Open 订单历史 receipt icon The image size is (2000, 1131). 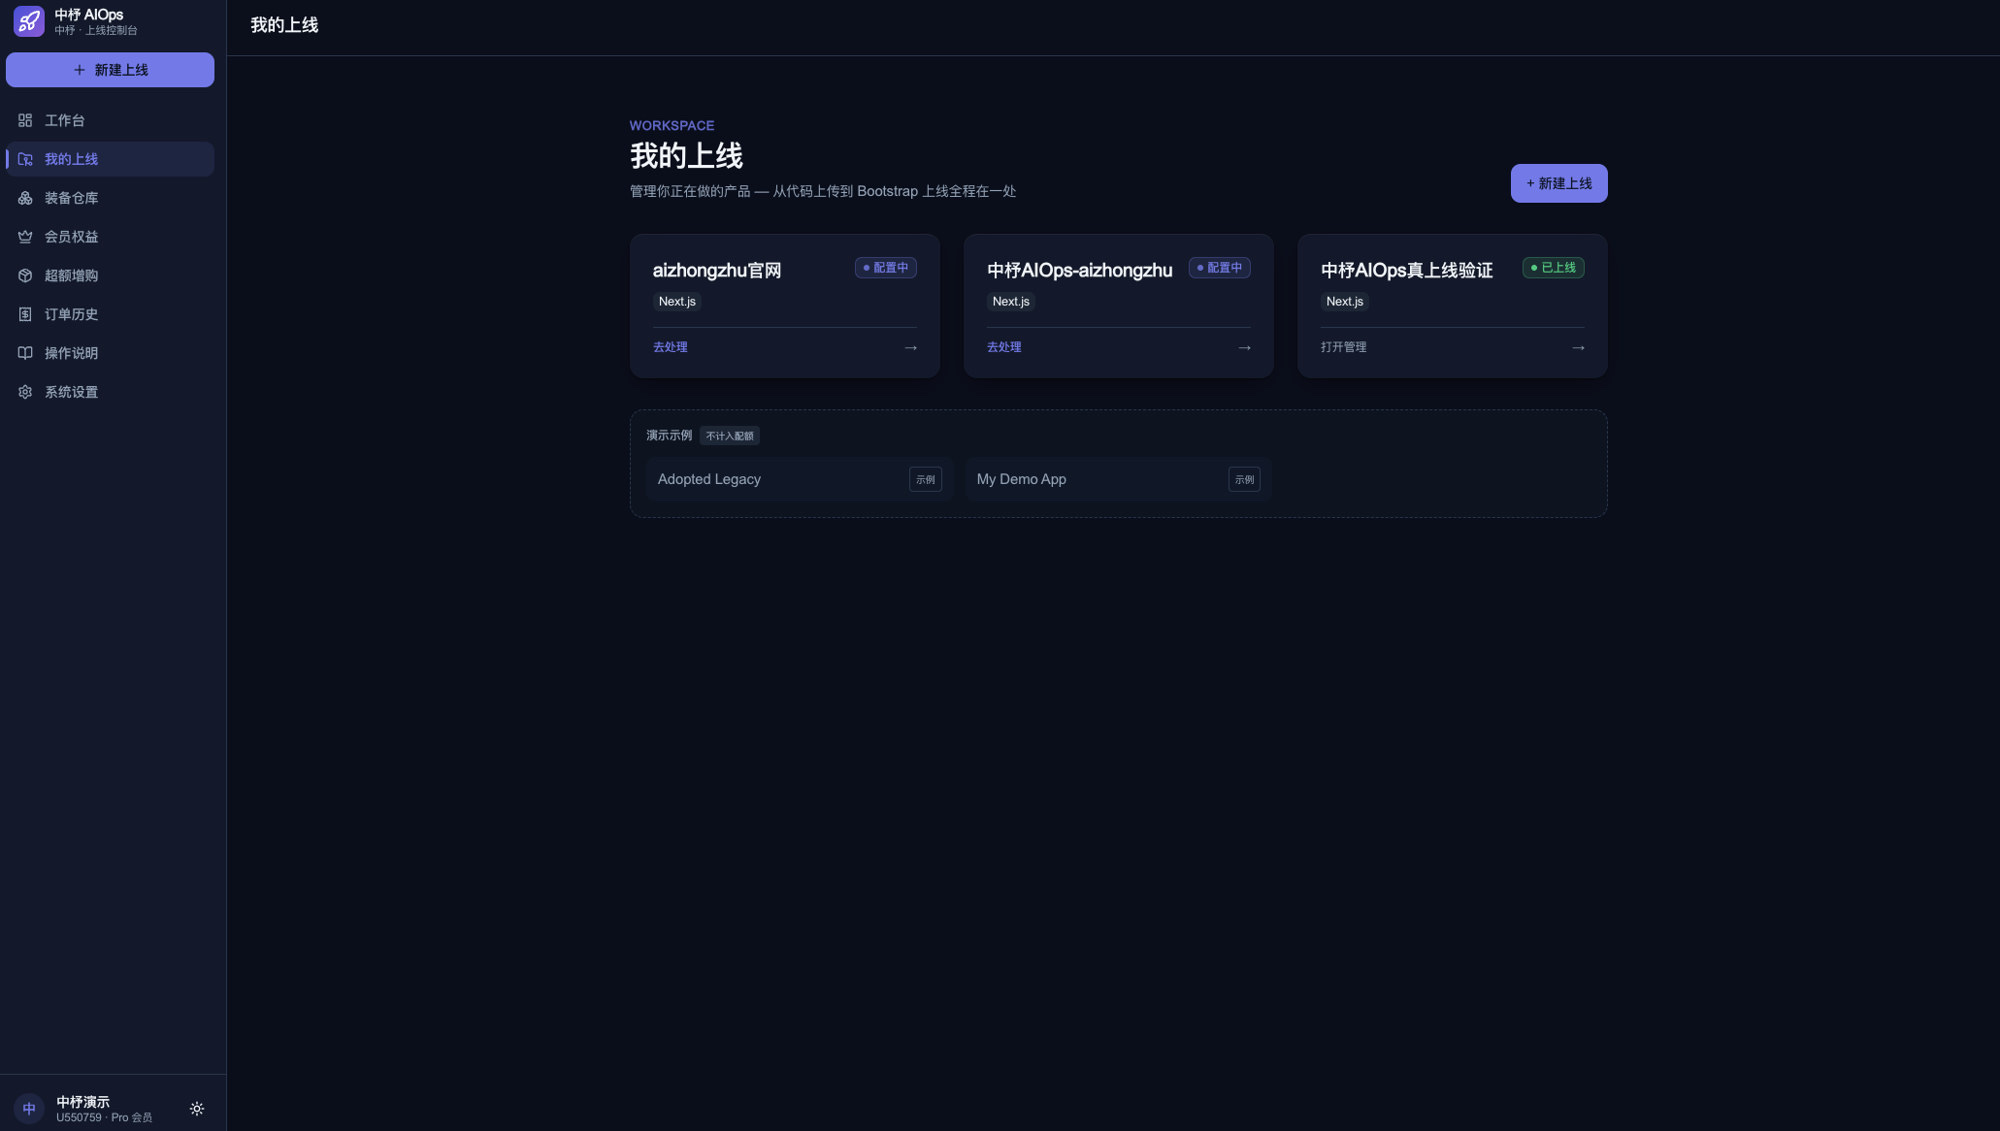click(x=25, y=314)
